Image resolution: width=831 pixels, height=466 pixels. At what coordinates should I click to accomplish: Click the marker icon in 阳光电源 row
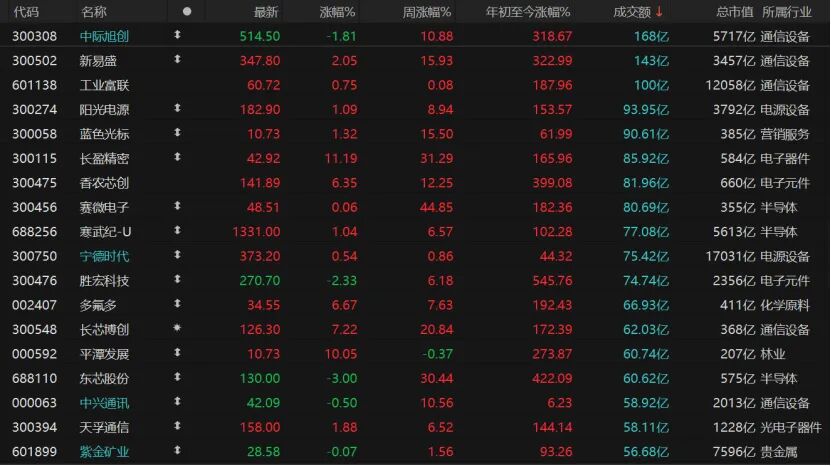pos(178,108)
